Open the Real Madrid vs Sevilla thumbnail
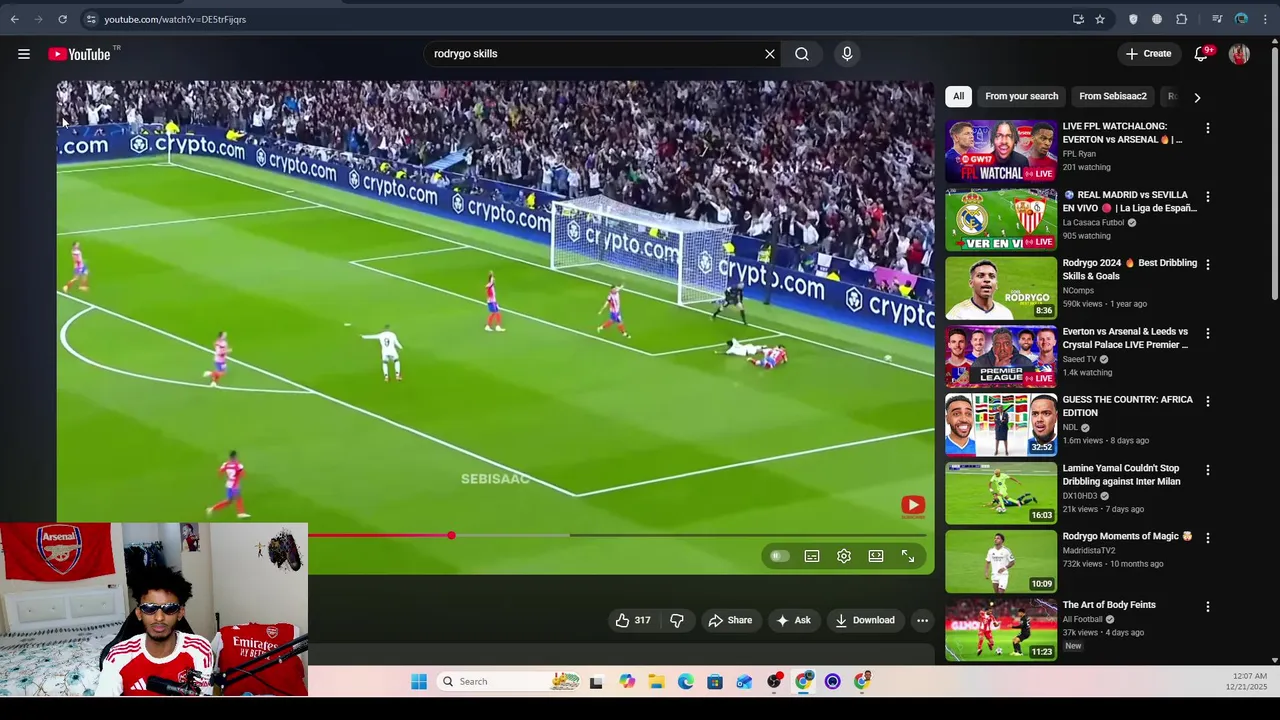 1001,219
